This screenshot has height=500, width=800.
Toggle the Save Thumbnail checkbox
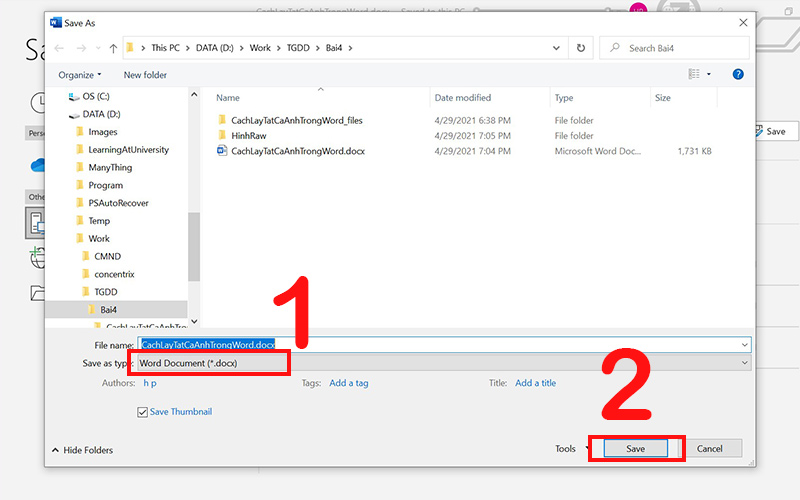(x=142, y=412)
